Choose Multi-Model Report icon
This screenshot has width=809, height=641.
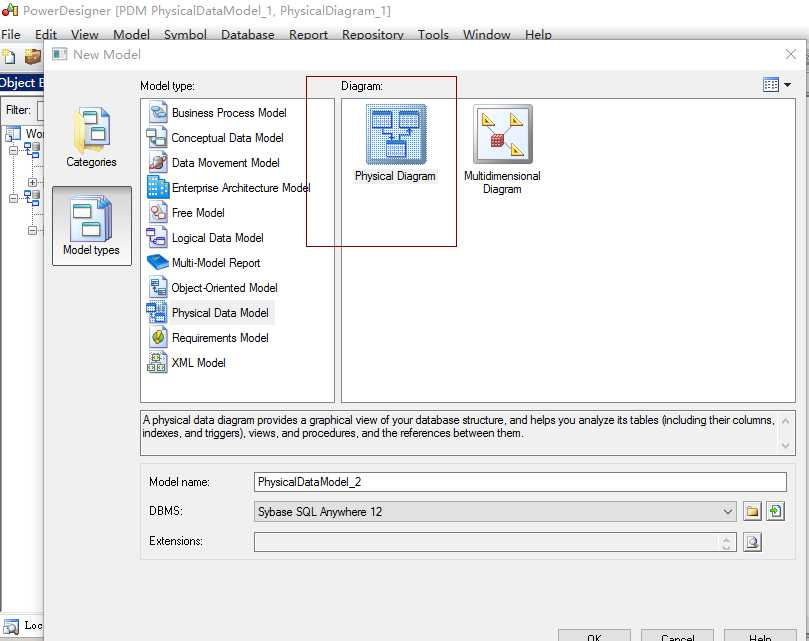[x=158, y=262]
